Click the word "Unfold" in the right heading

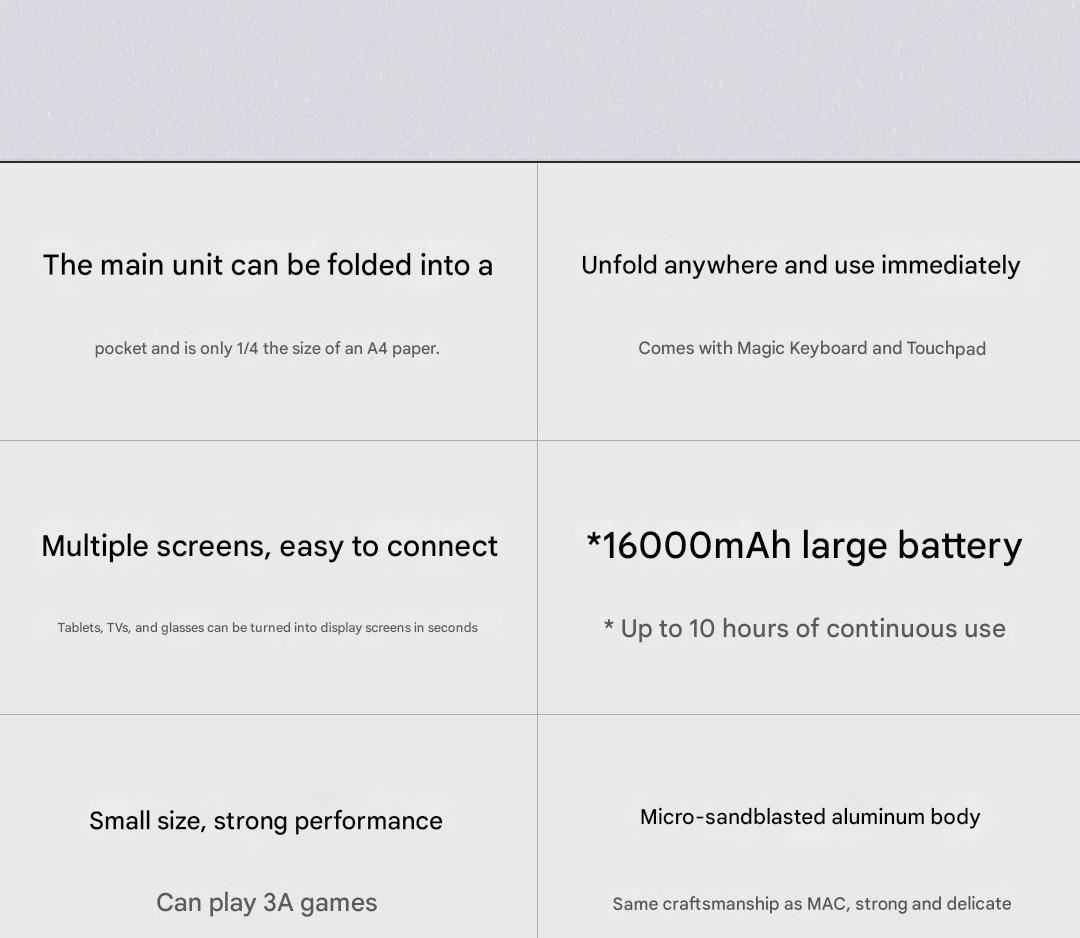tap(619, 265)
